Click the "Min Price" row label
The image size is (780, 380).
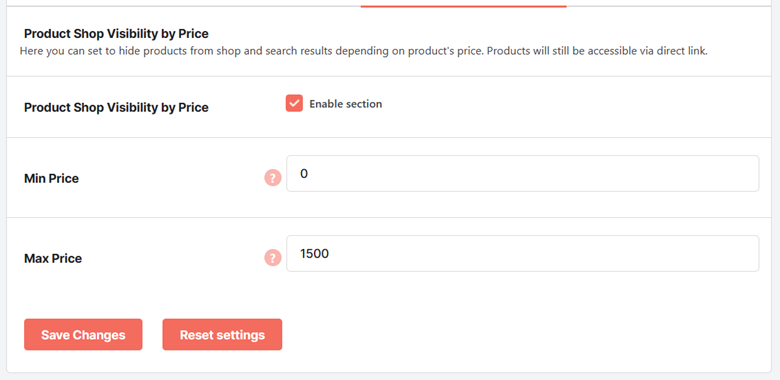(51, 178)
